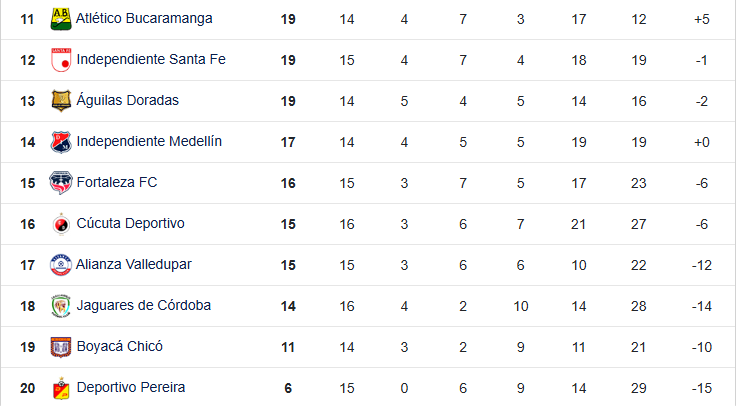Click Boyacá Chicó's 11 points value
Image resolution: width=737 pixels, height=406 pixels.
pos(288,347)
